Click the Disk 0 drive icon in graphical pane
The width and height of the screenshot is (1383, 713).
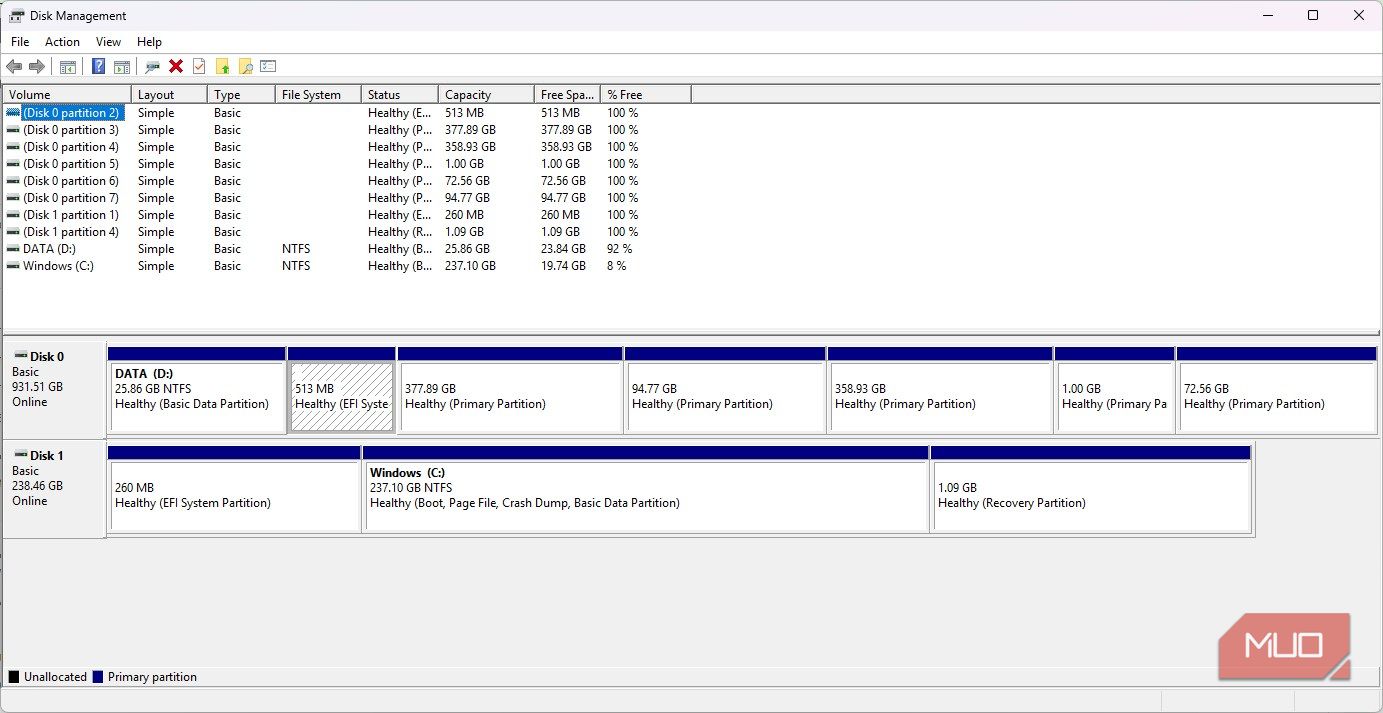20,356
